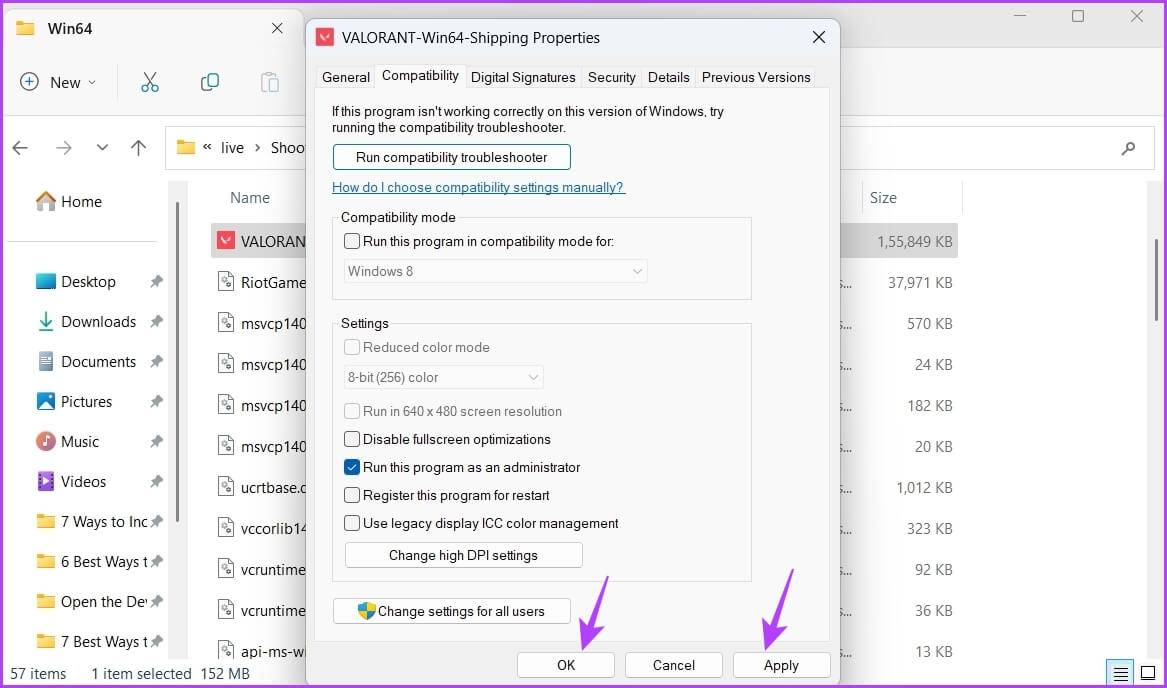Click the Copy icon in Explorer toolbar
The image size is (1167, 688).
click(x=210, y=82)
